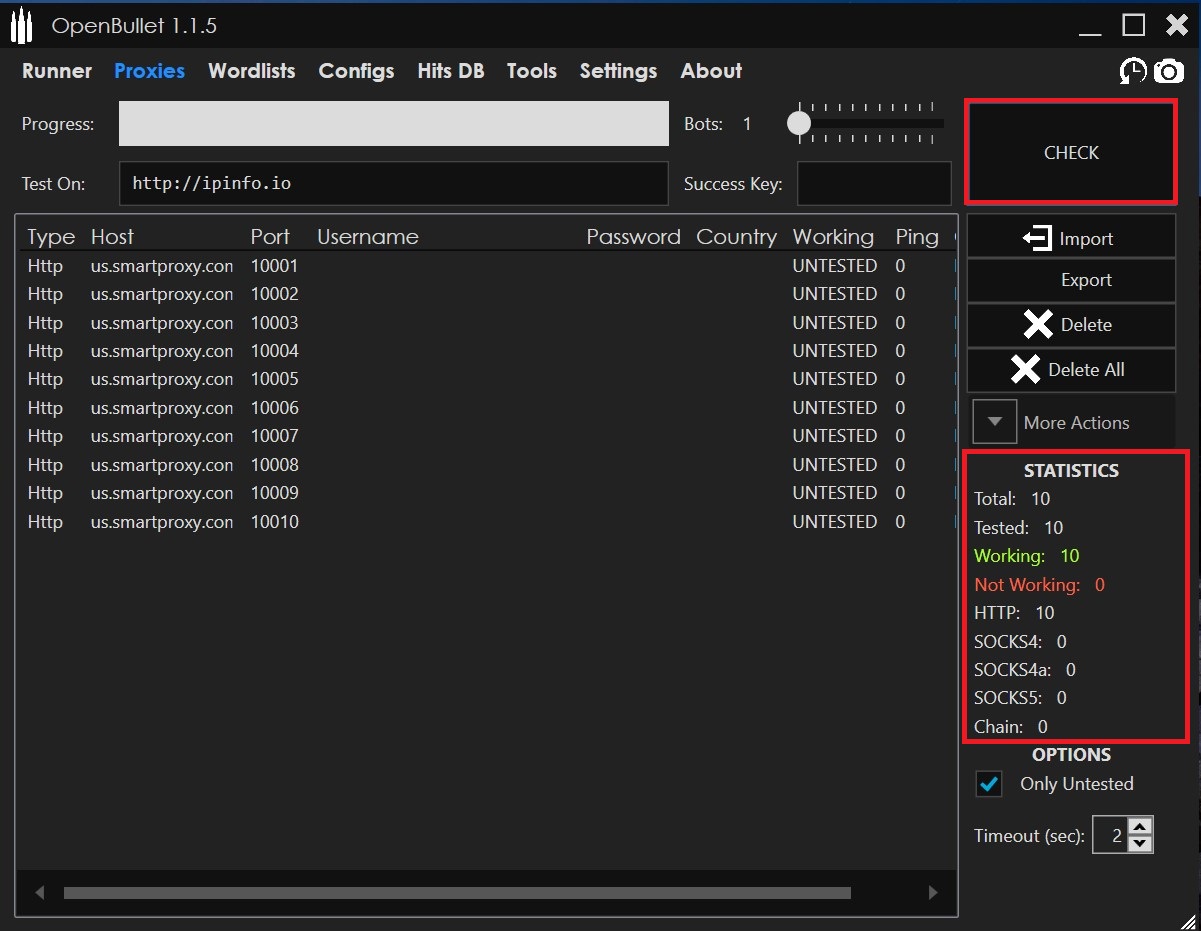Select the proxy row with port 10005
The image size is (1201, 931).
coord(486,379)
